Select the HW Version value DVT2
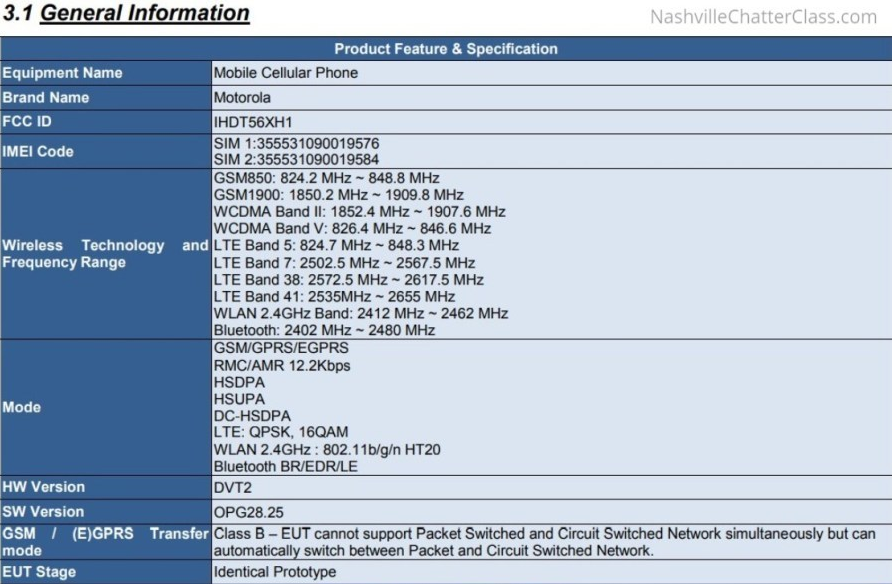The width and height of the screenshot is (892, 584). 233,487
